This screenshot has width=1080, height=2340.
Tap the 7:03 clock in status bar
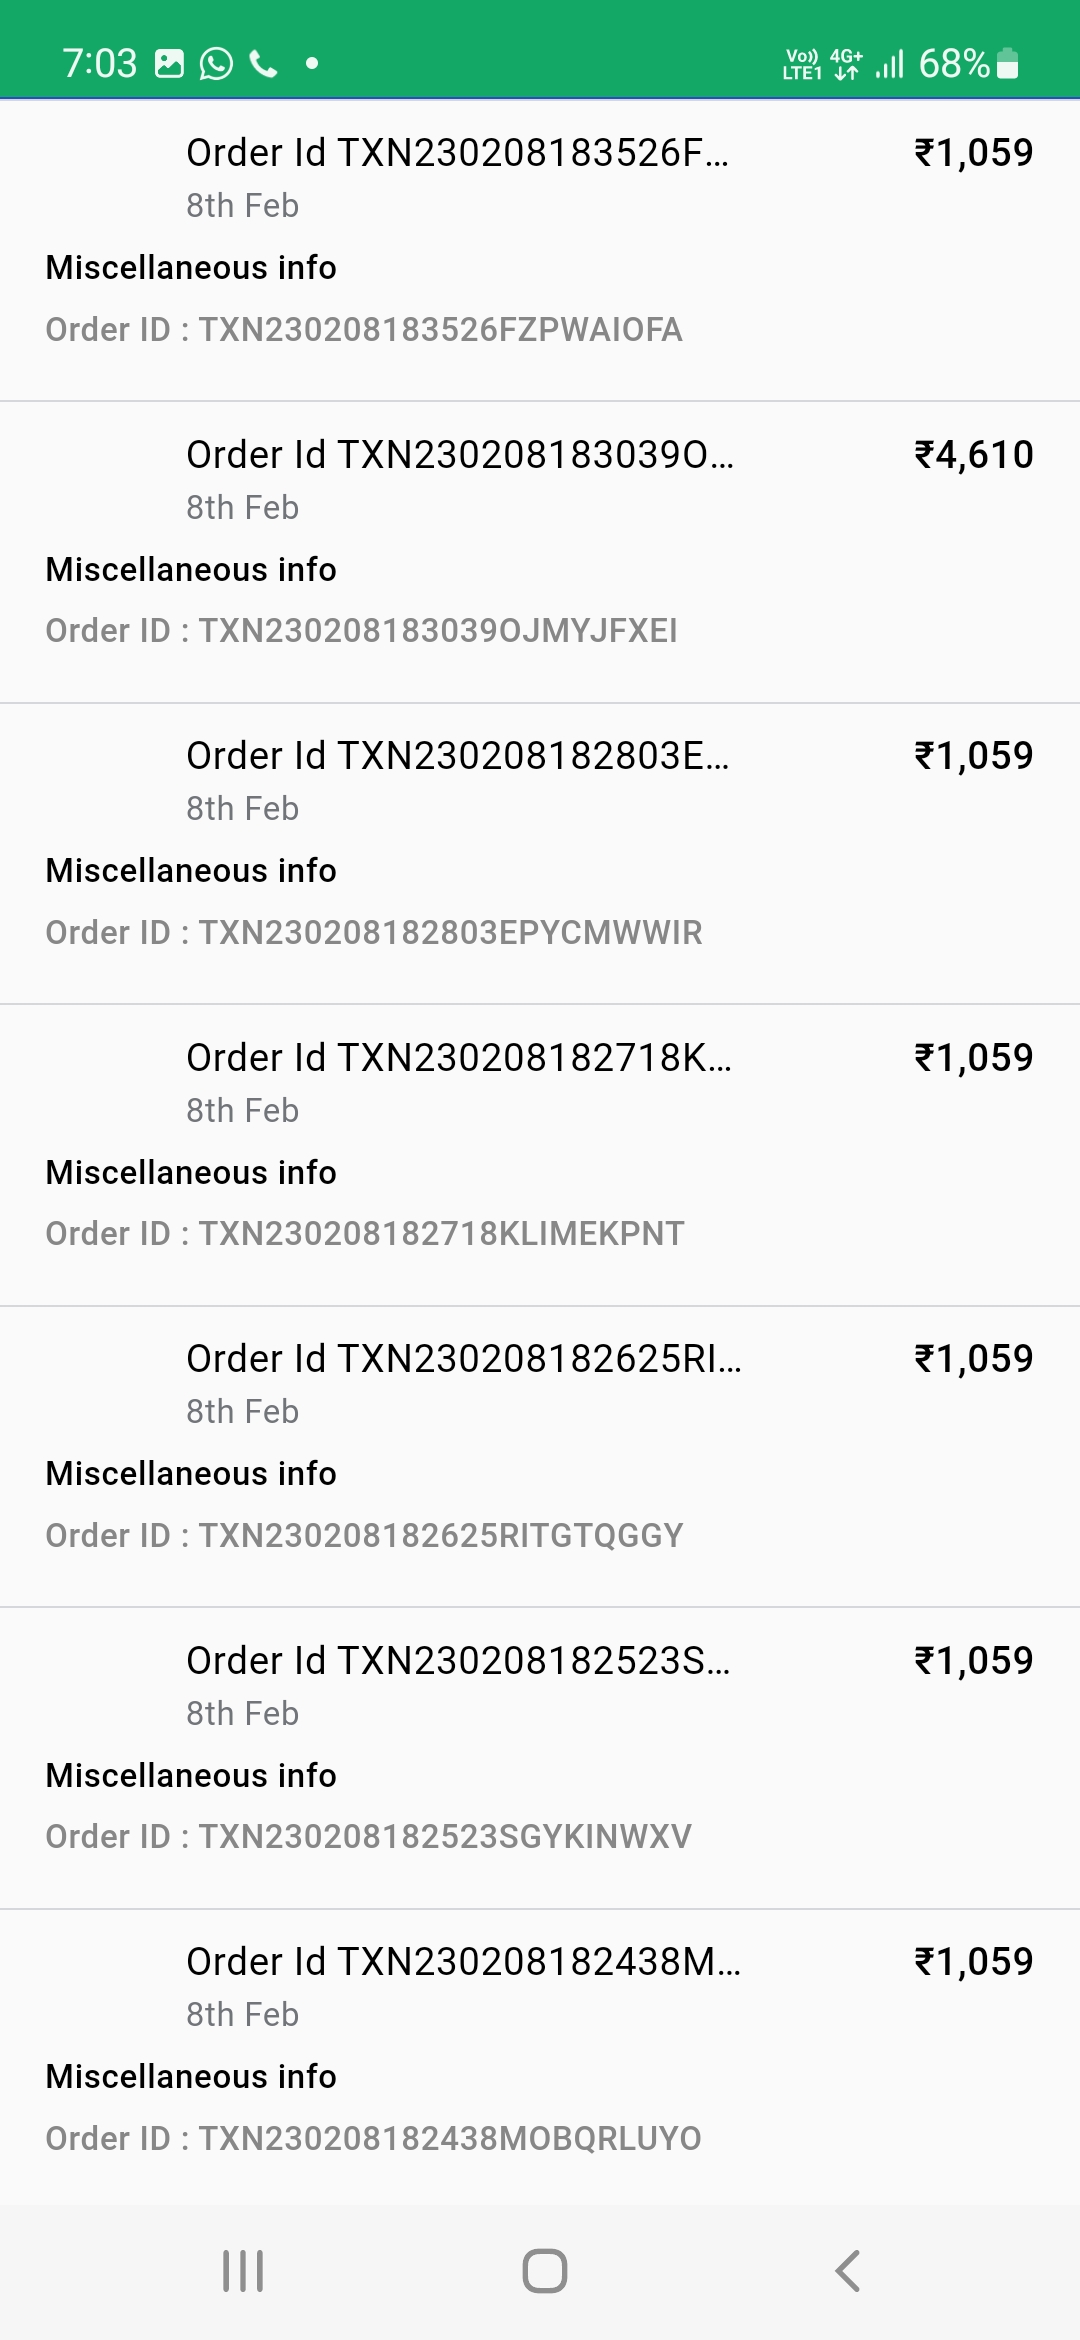[x=99, y=64]
